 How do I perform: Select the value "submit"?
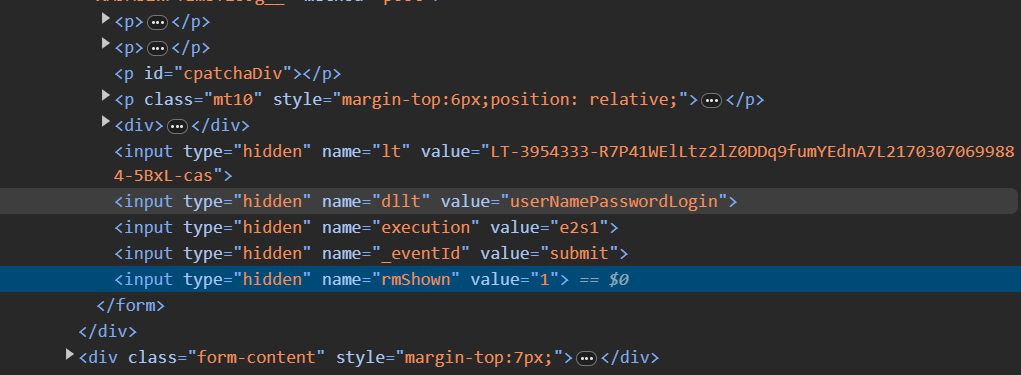(x=579, y=253)
